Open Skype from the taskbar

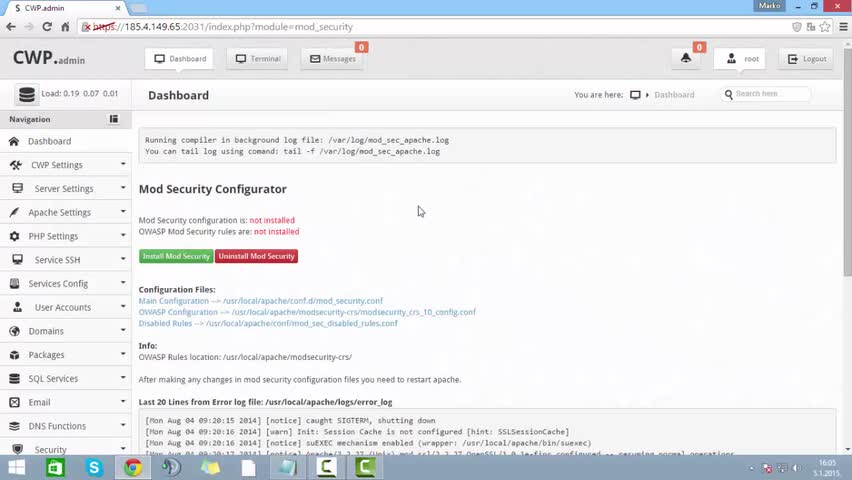(94, 467)
